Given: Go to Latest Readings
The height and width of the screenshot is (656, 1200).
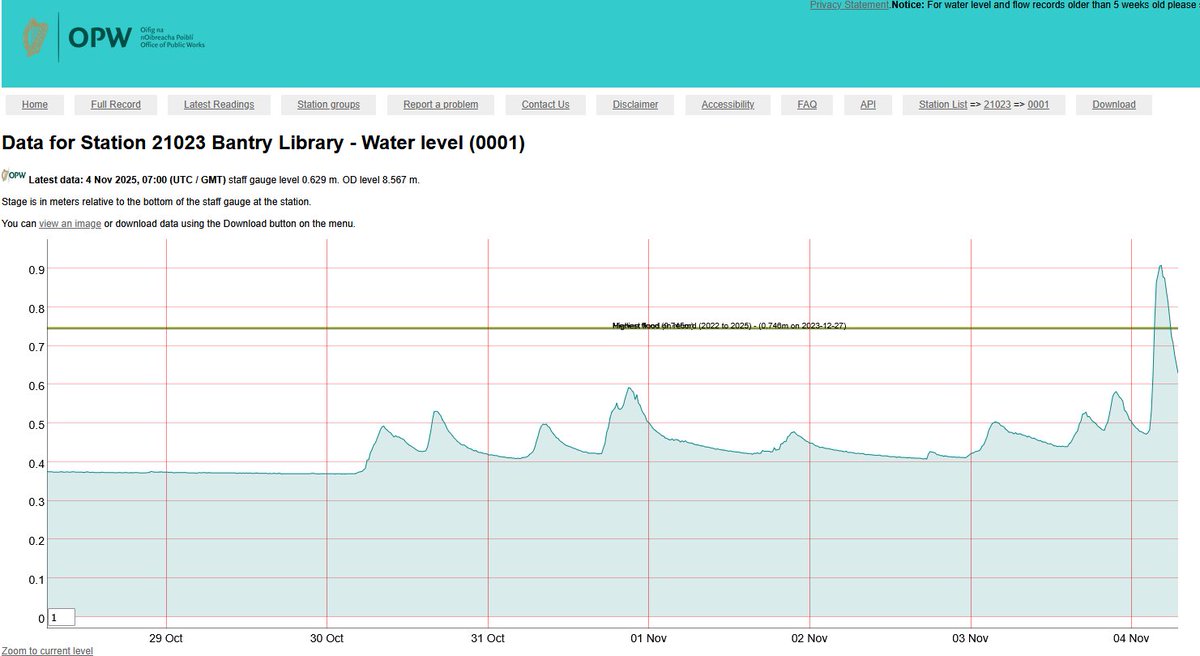Looking at the screenshot, I should pos(219,104).
